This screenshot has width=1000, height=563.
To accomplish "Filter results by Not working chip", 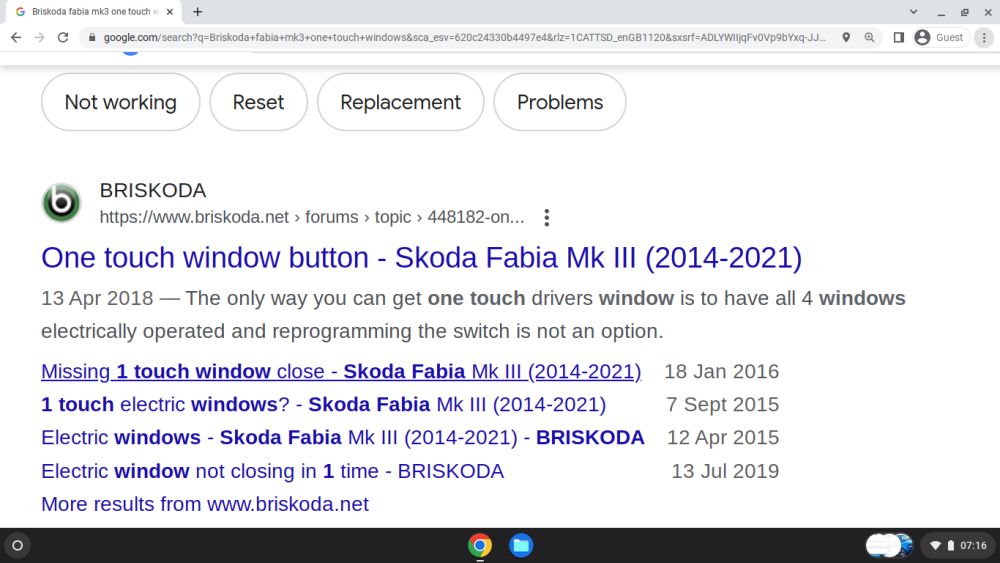I will tap(121, 102).
